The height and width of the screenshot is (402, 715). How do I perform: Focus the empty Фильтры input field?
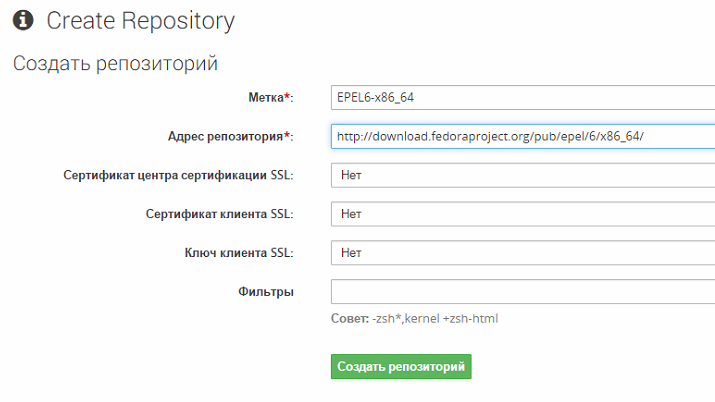click(x=522, y=292)
